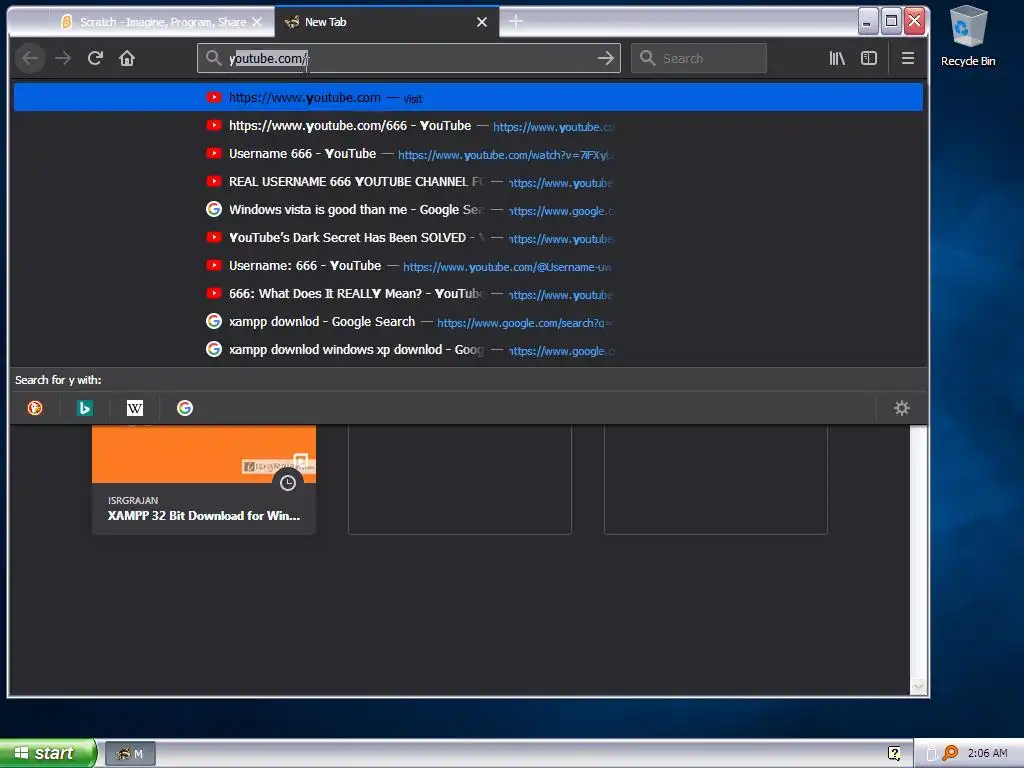Open the hamburger application menu
Image resolution: width=1024 pixels, height=768 pixels.
point(908,58)
